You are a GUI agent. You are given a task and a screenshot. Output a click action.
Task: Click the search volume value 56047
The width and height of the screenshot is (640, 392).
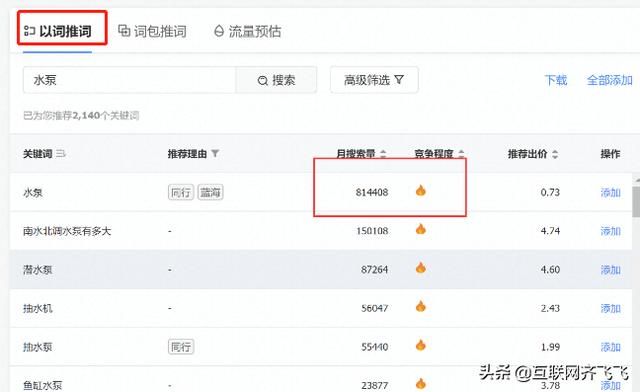(x=374, y=308)
